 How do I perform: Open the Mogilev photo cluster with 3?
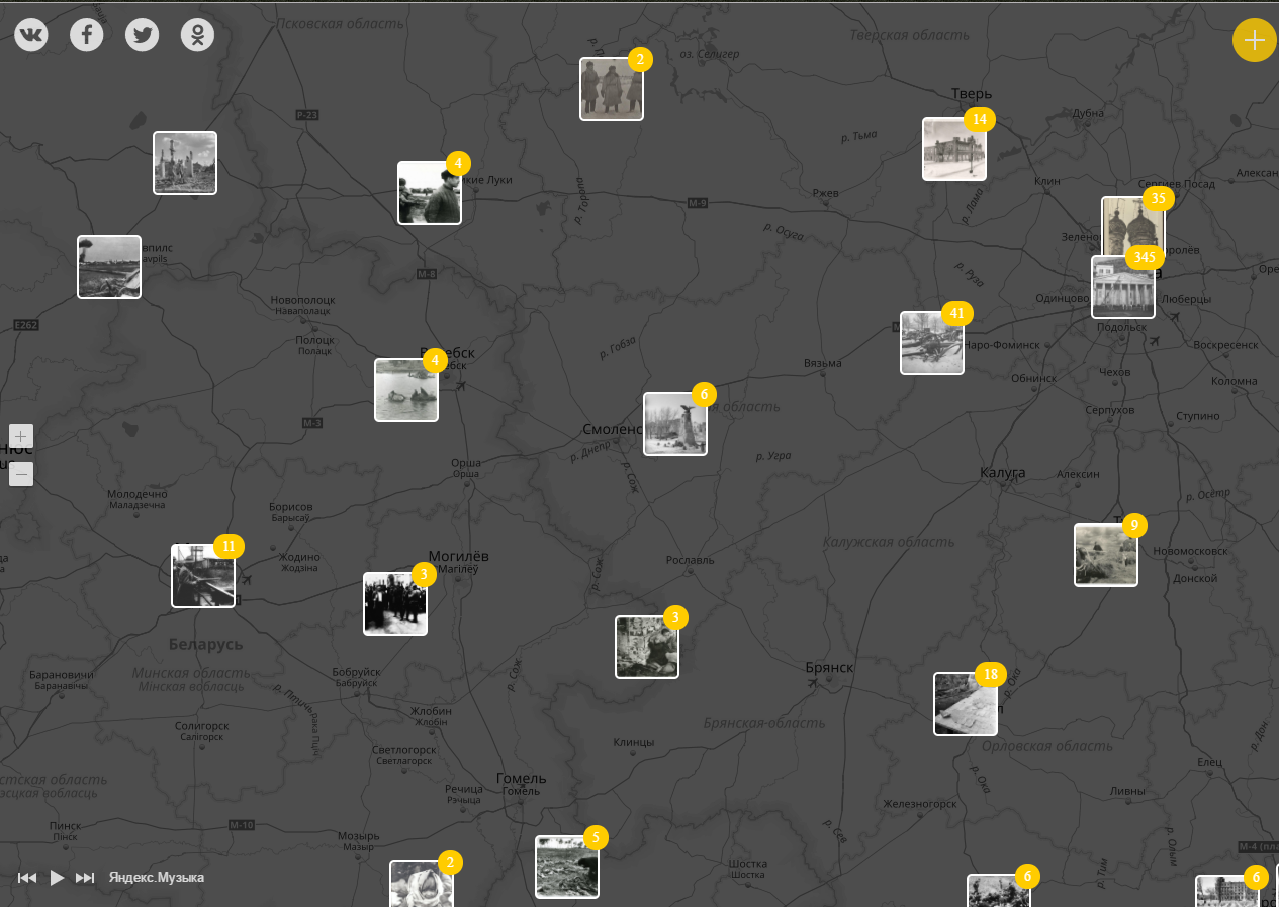pyautogui.click(x=395, y=604)
